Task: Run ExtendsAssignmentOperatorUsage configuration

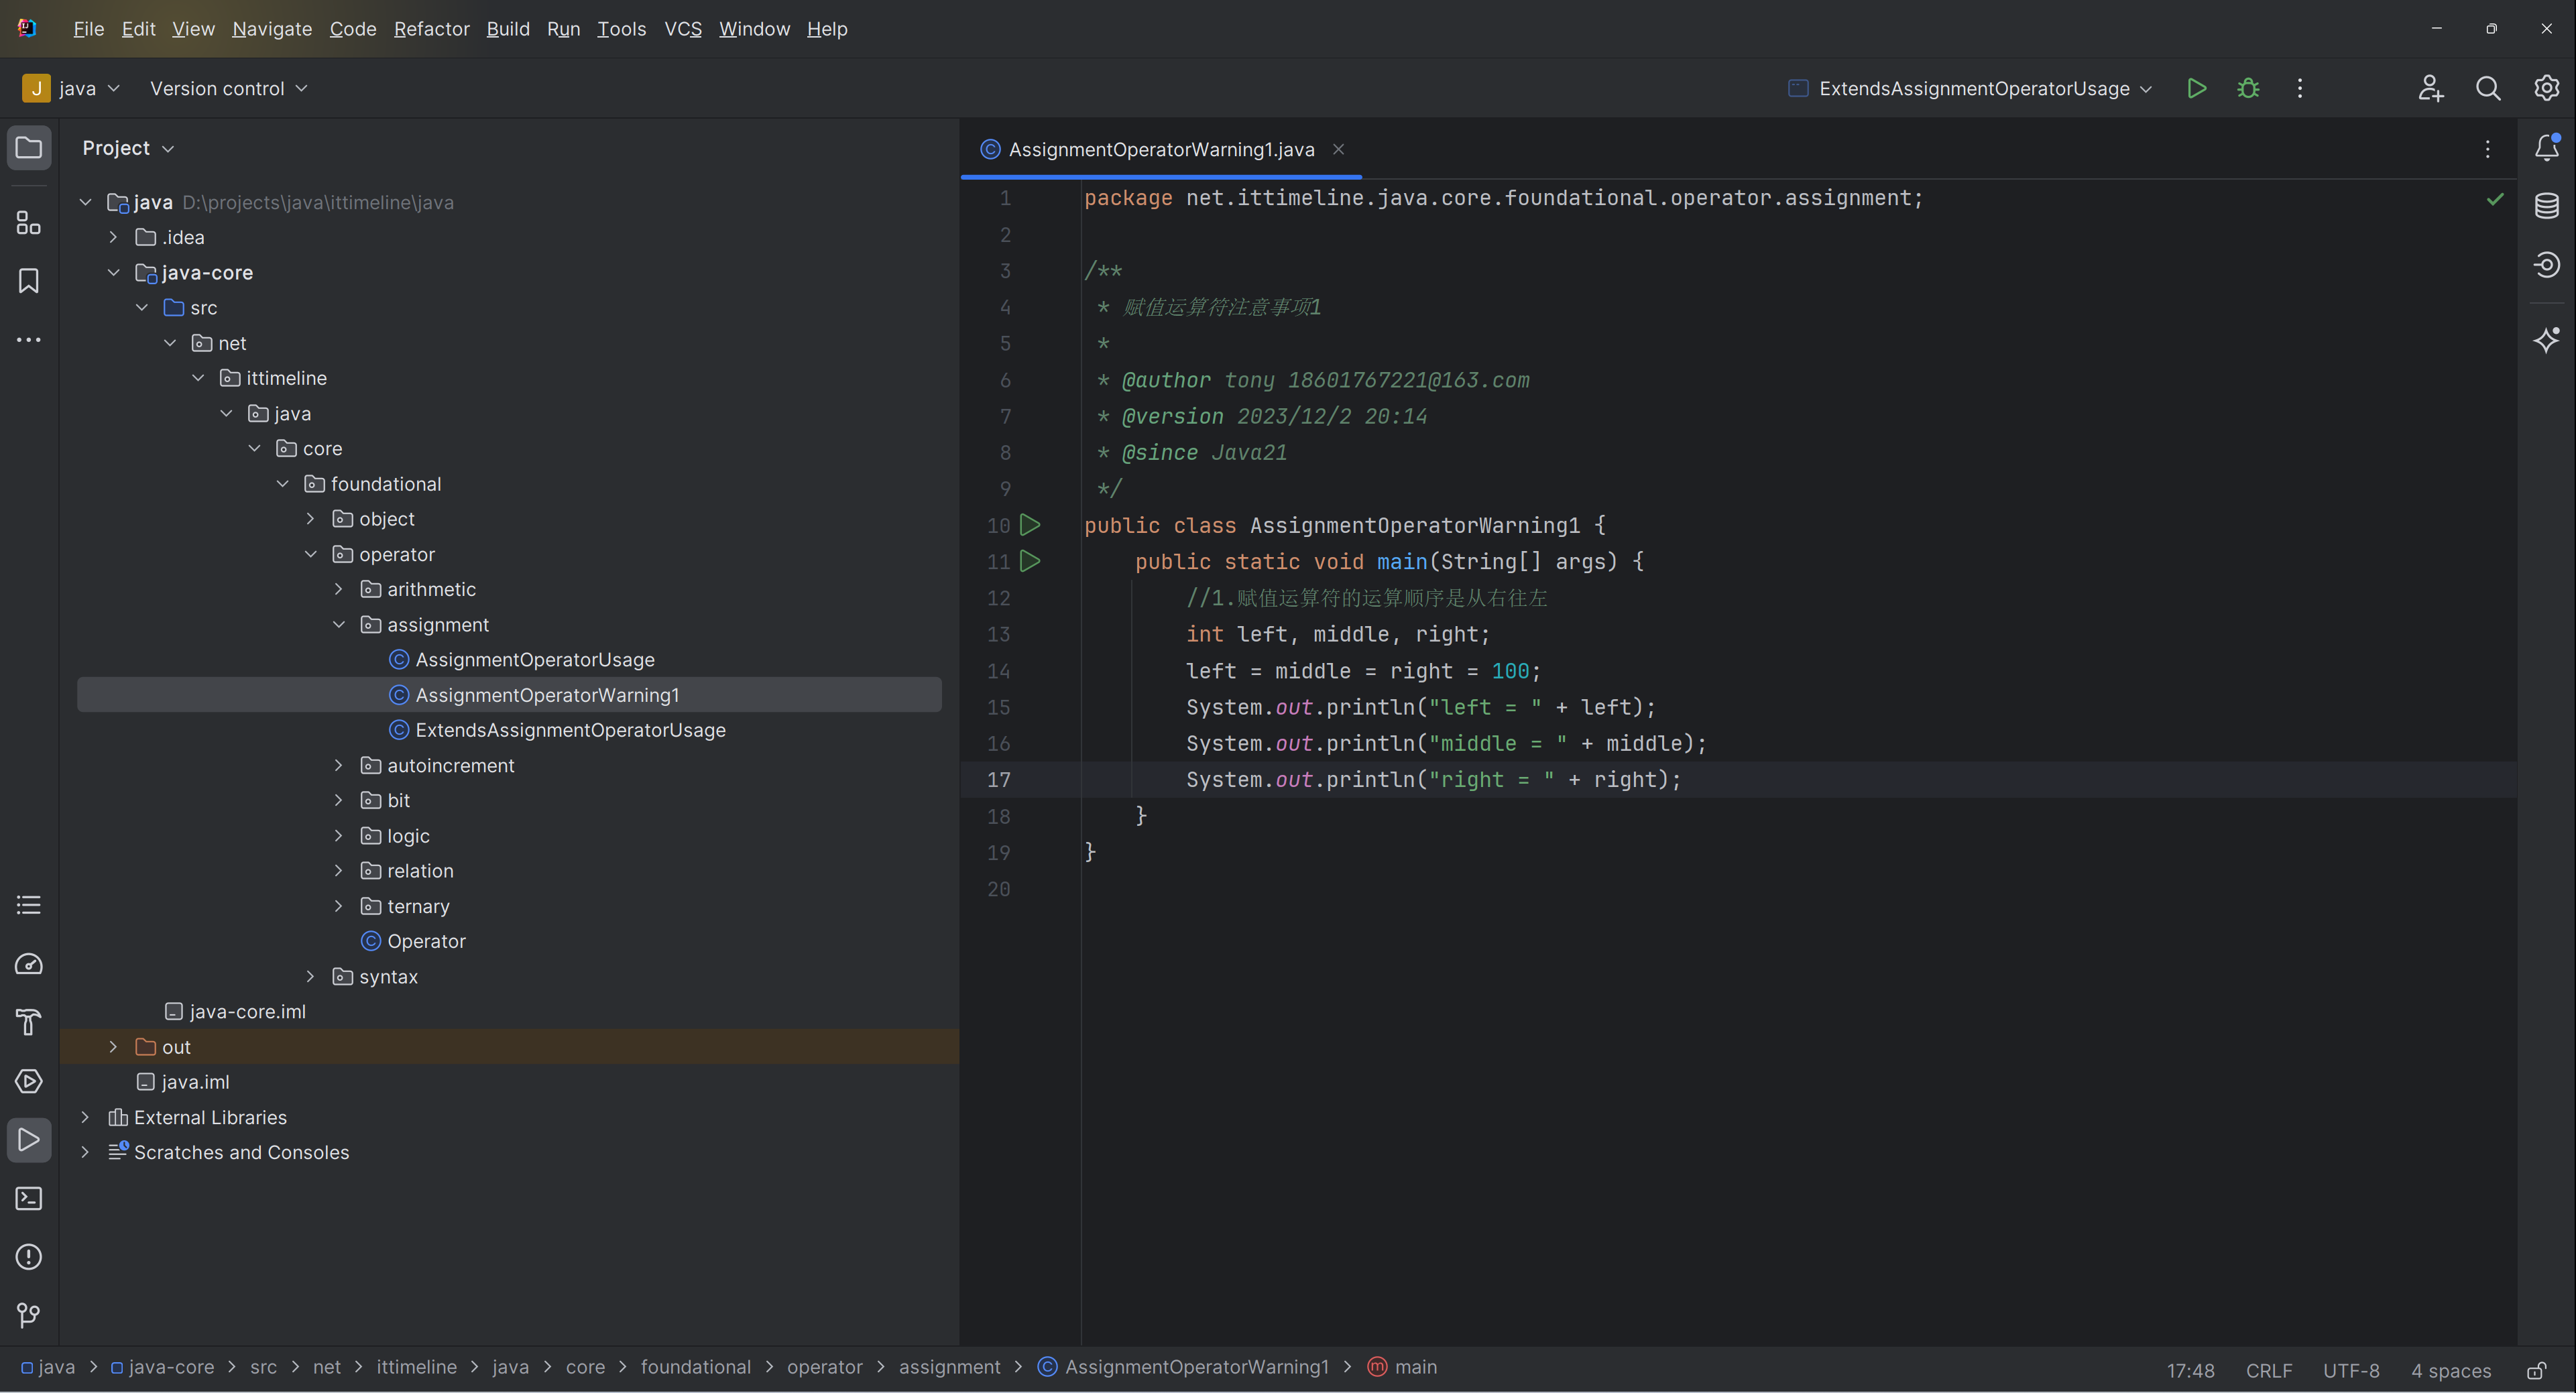Action: [2197, 88]
